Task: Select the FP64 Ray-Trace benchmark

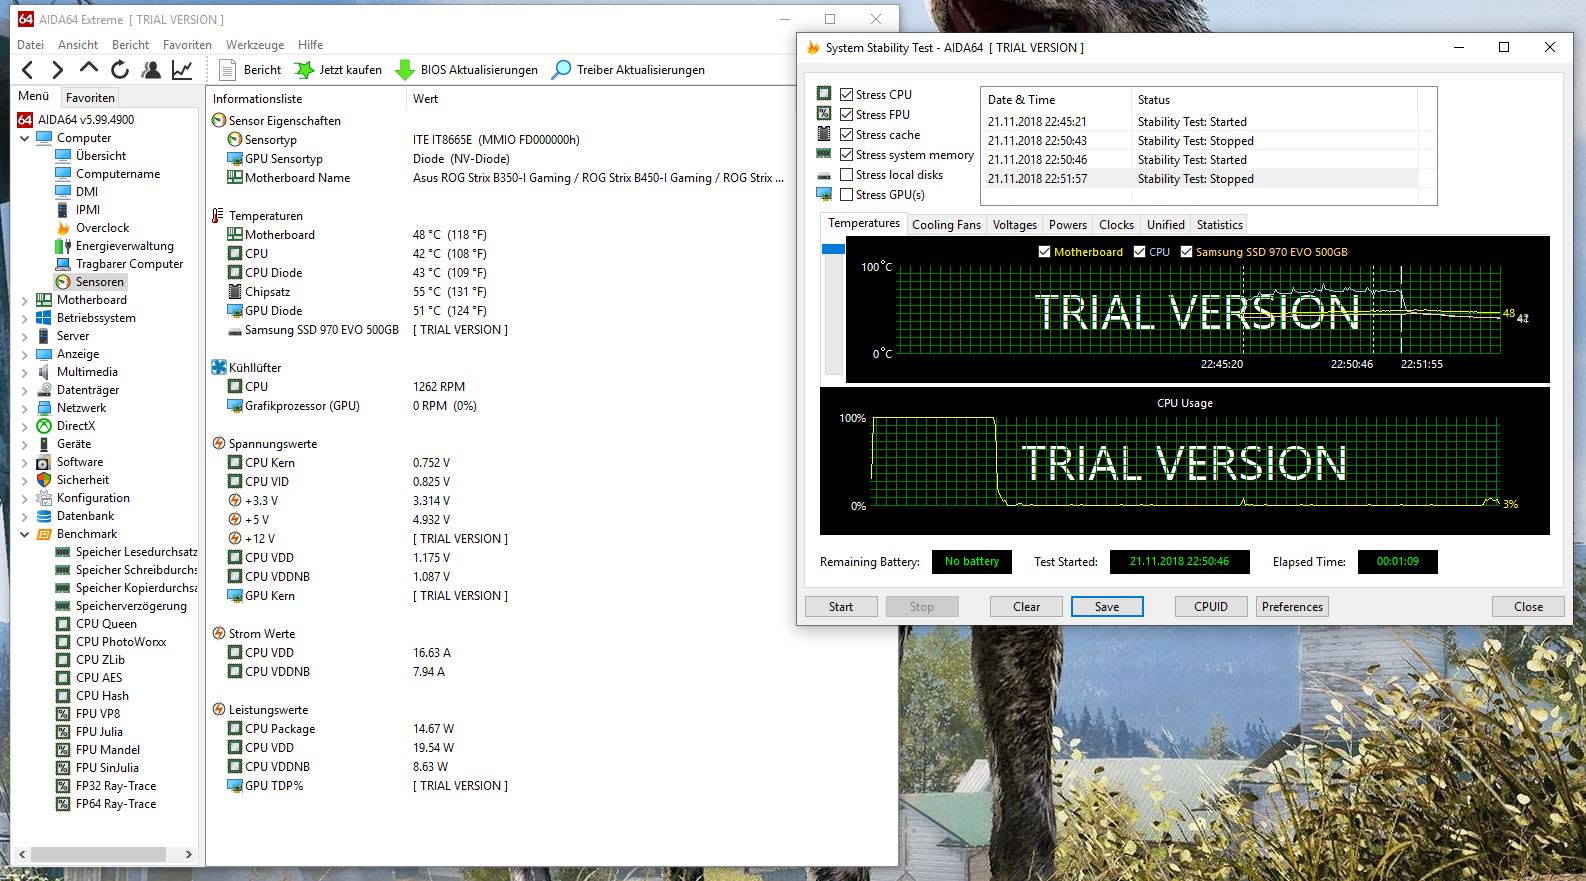Action: pos(116,804)
